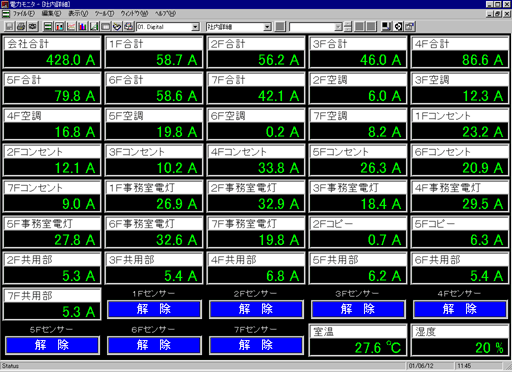Toggle the 7Fセンサー 解除 indicator
Image resolution: width=512 pixels, height=372 pixels.
[256, 345]
